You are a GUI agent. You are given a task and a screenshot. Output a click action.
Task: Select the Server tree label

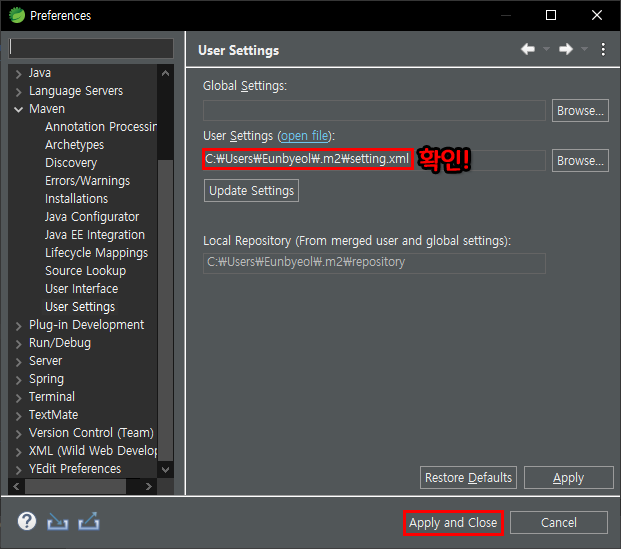[46, 361]
